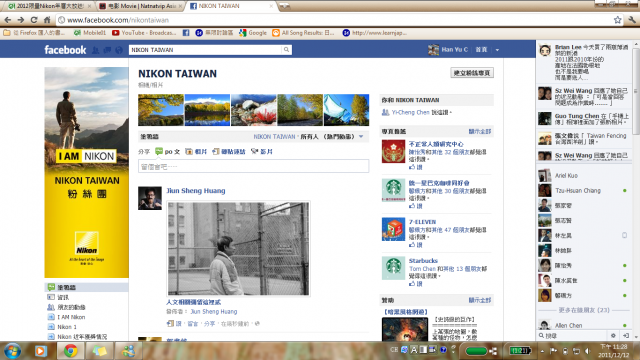Like the 7-ELEVEN page with thumbs-up
Viewport: 640px width, 360px height.
point(416,245)
